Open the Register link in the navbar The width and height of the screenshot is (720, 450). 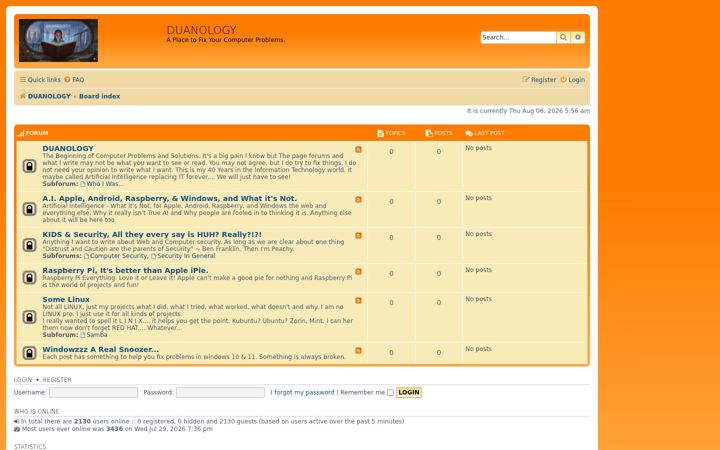(x=539, y=80)
